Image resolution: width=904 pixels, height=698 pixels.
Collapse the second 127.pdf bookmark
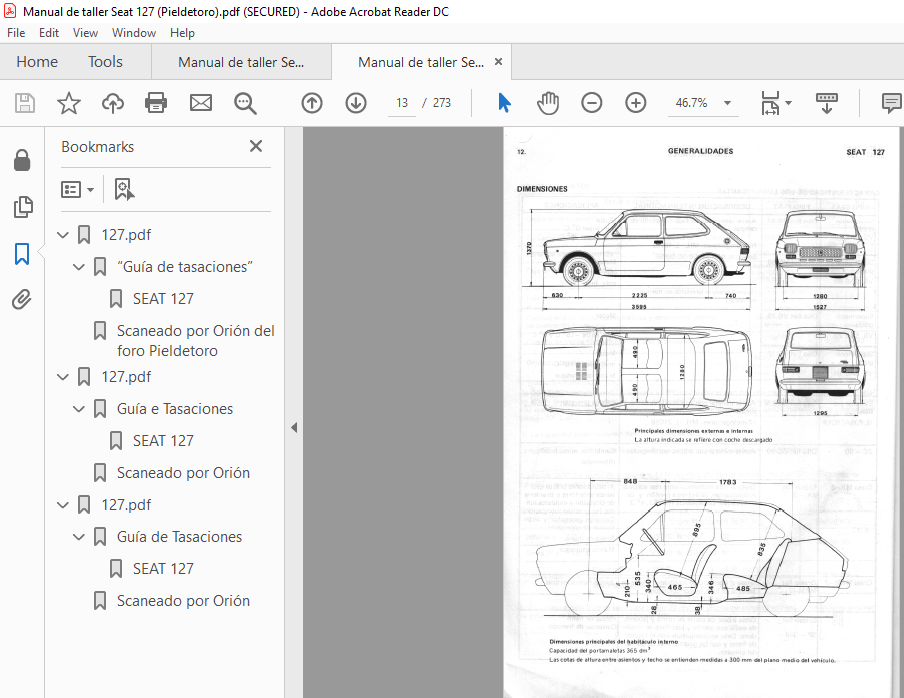(63, 377)
